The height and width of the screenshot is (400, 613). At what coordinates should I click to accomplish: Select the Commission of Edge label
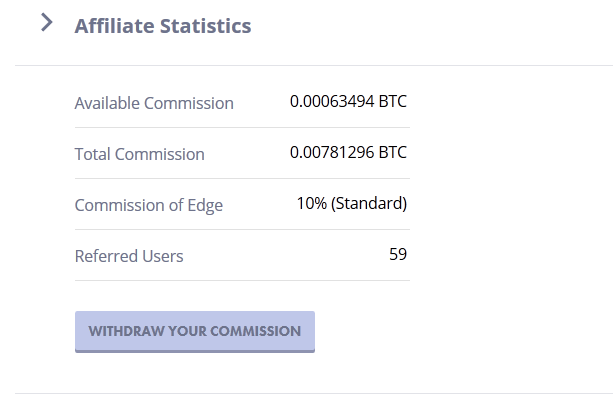148,205
